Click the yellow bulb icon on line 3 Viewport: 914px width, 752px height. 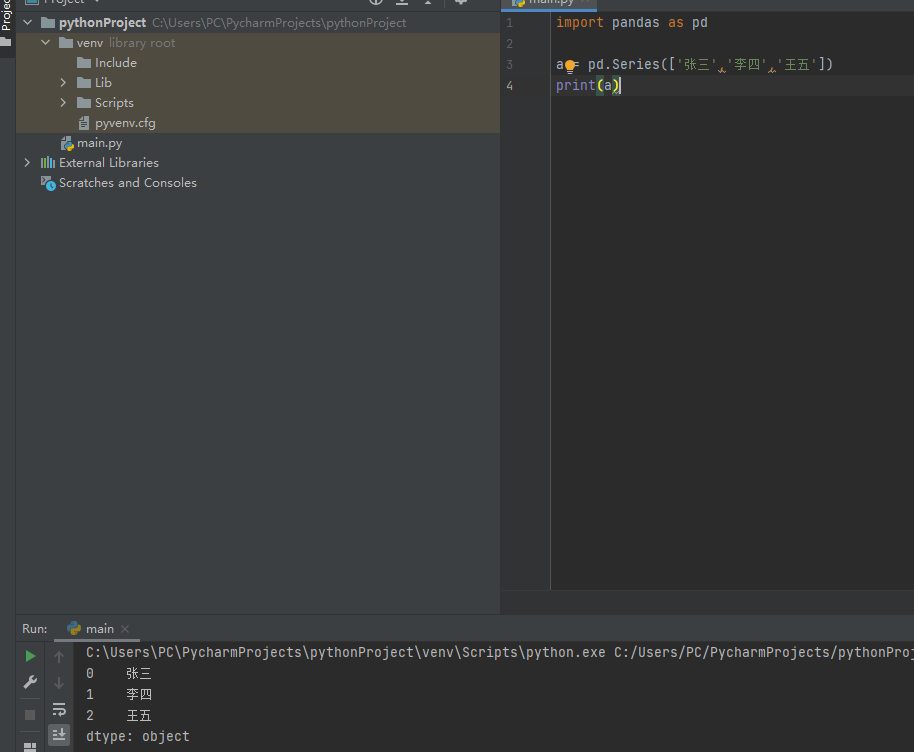click(568, 63)
